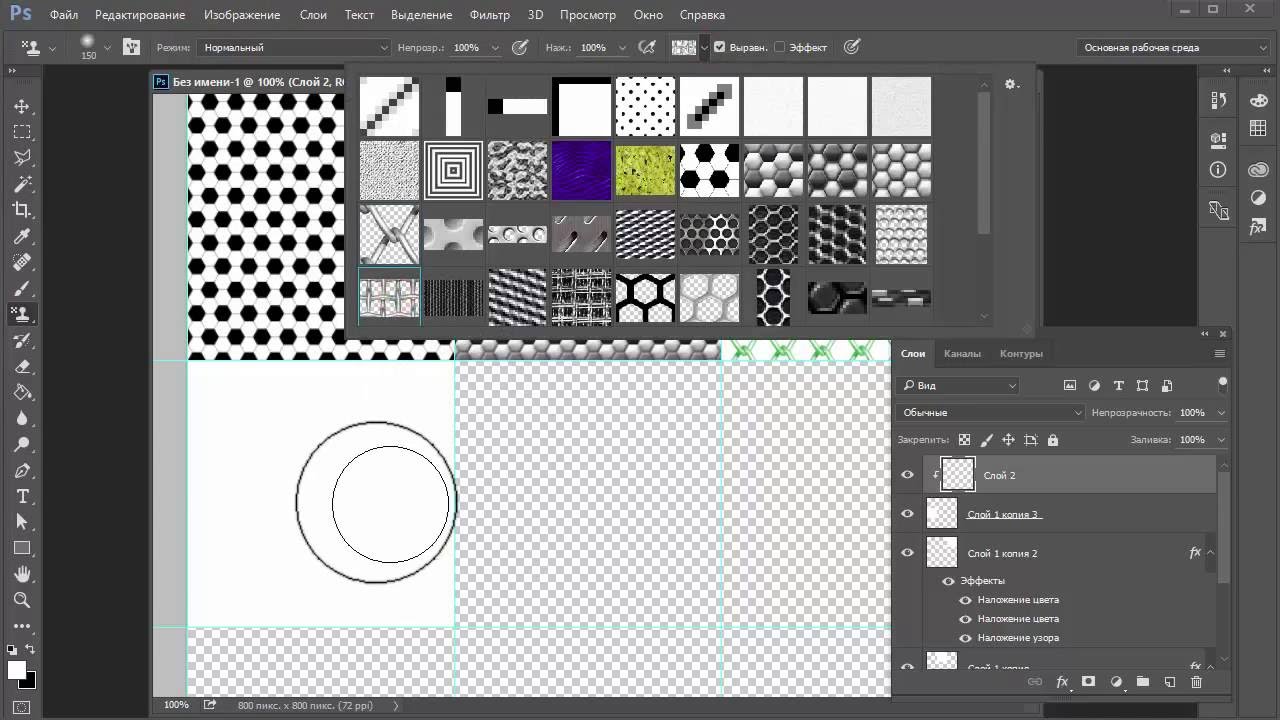Add a layer mask
This screenshot has height=720, width=1280.
click(x=1088, y=682)
